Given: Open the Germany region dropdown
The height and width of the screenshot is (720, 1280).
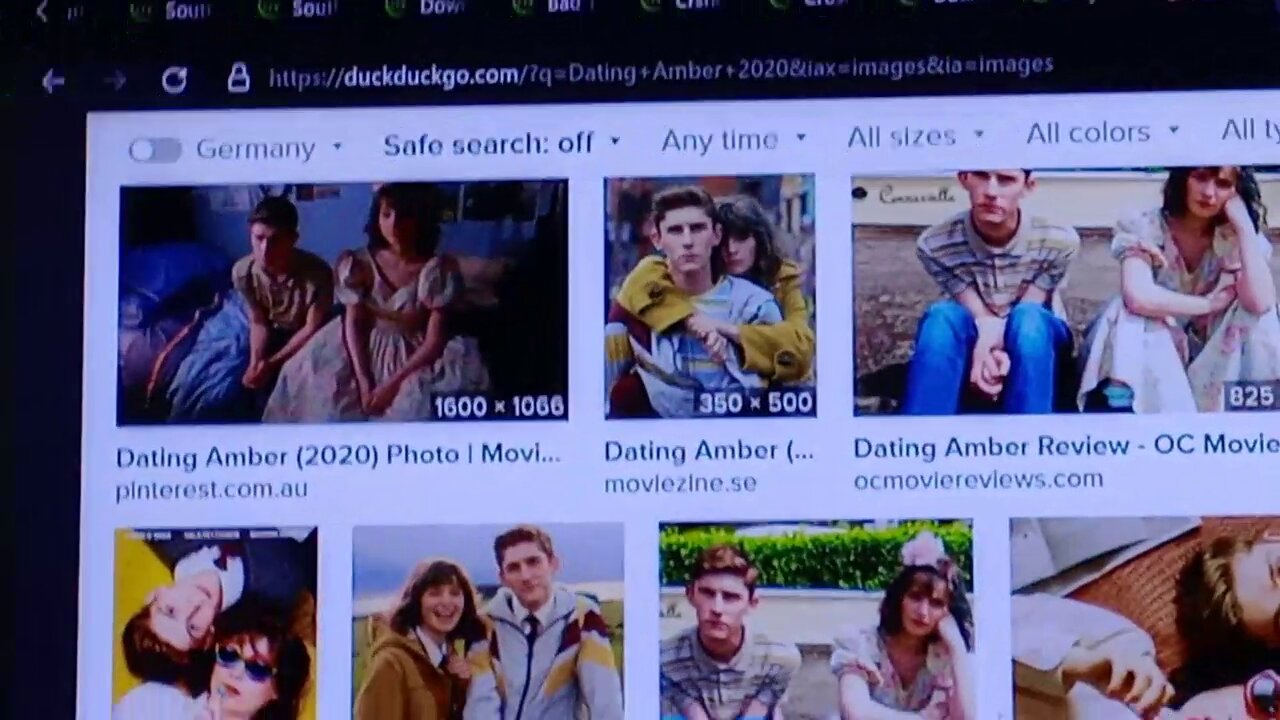Looking at the screenshot, I should coord(270,148).
